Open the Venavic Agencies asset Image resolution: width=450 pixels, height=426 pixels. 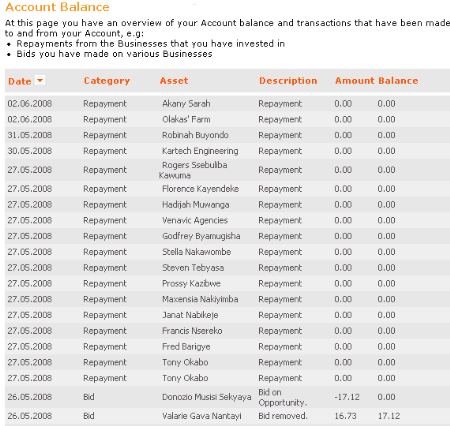(195, 220)
